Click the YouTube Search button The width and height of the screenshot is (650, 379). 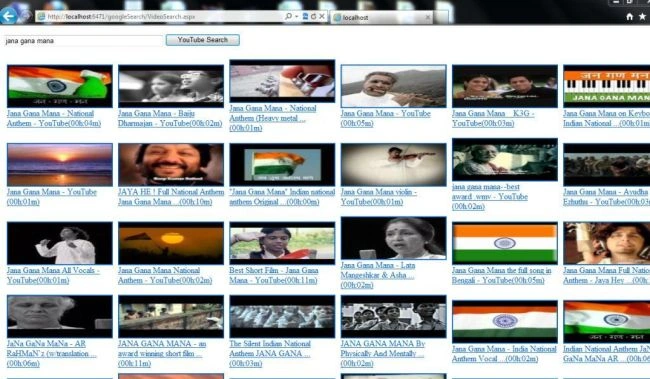pos(203,40)
